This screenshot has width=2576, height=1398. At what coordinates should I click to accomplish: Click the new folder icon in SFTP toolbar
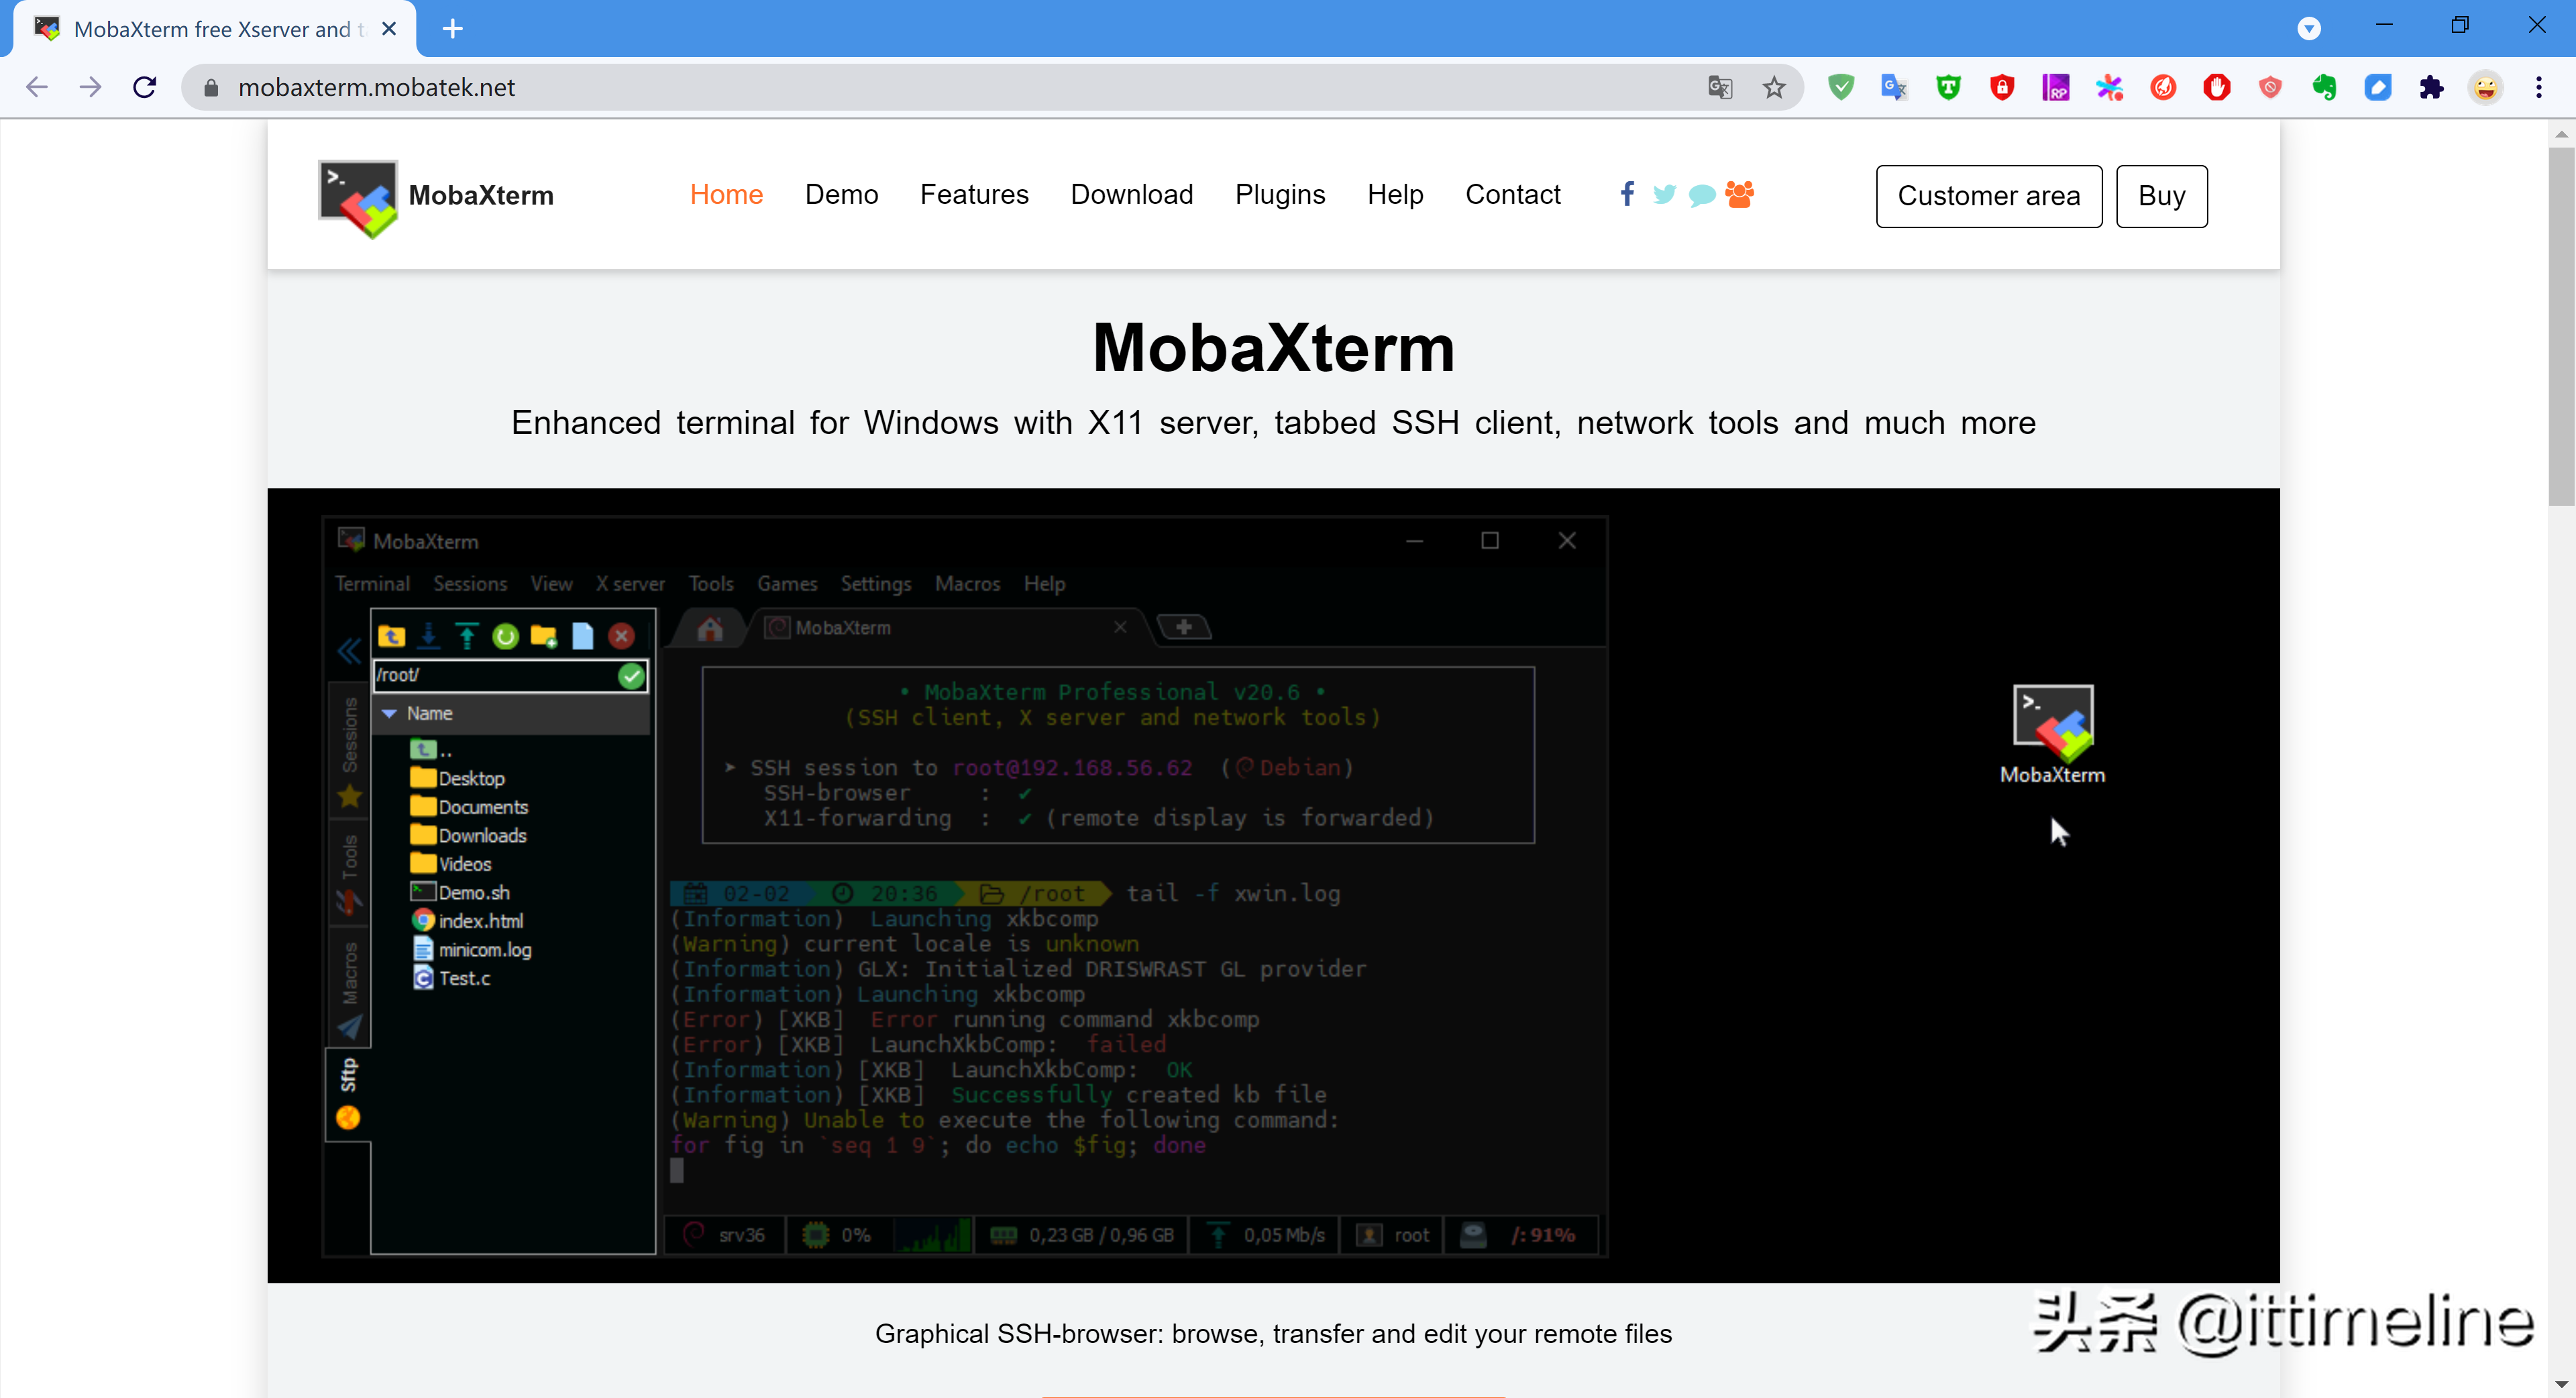pos(544,636)
